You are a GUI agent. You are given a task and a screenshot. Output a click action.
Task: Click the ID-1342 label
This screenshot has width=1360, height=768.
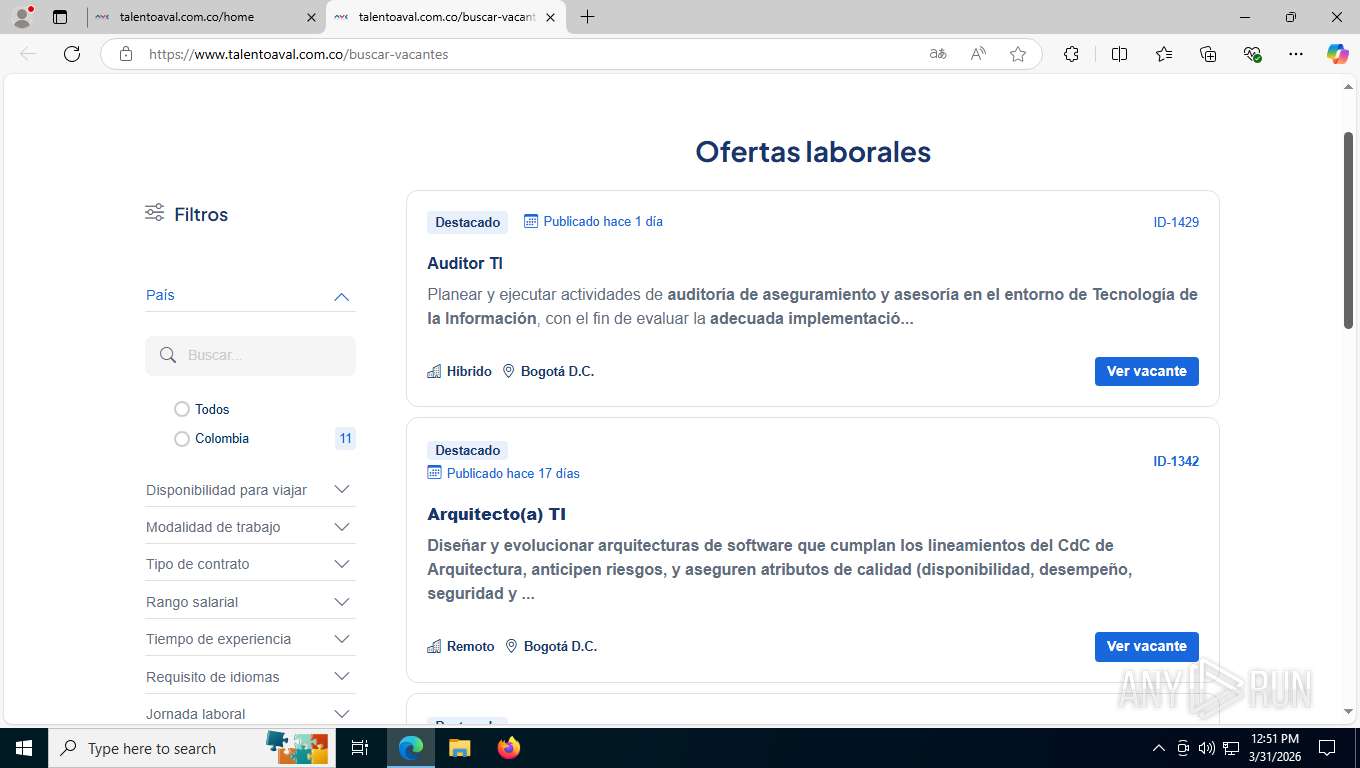[1176, 461]
